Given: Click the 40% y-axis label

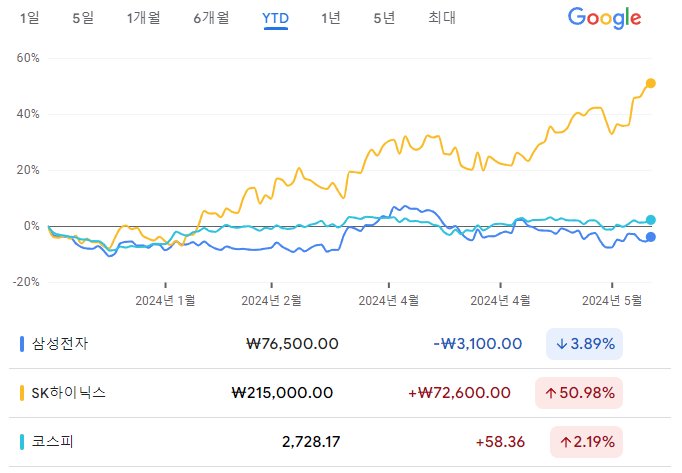Looking at the screenshot, I should 28,114.
